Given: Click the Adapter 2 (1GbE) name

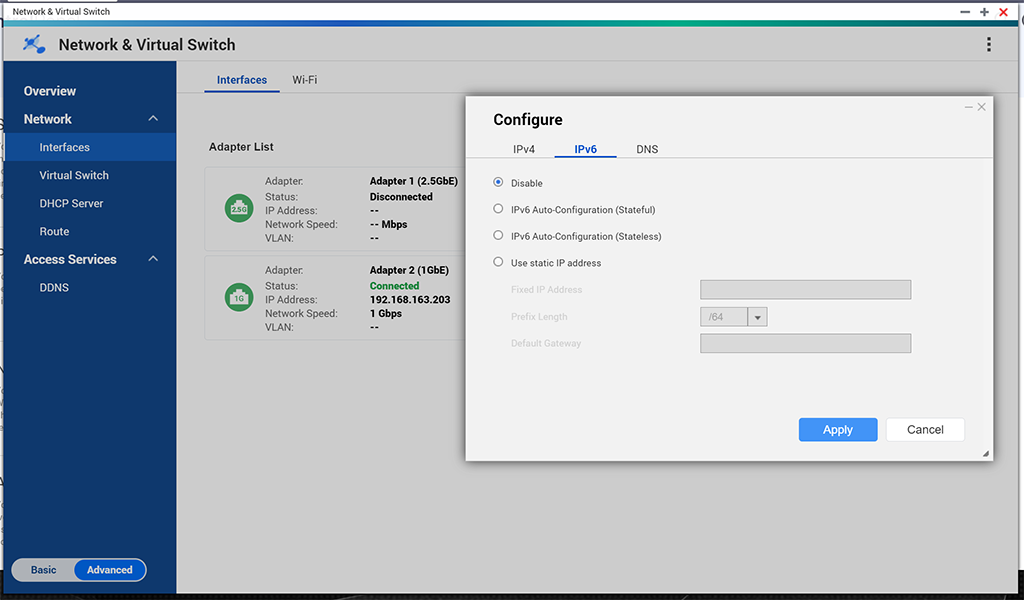Looking at the screenshot, I should click(x=409, y=270).
